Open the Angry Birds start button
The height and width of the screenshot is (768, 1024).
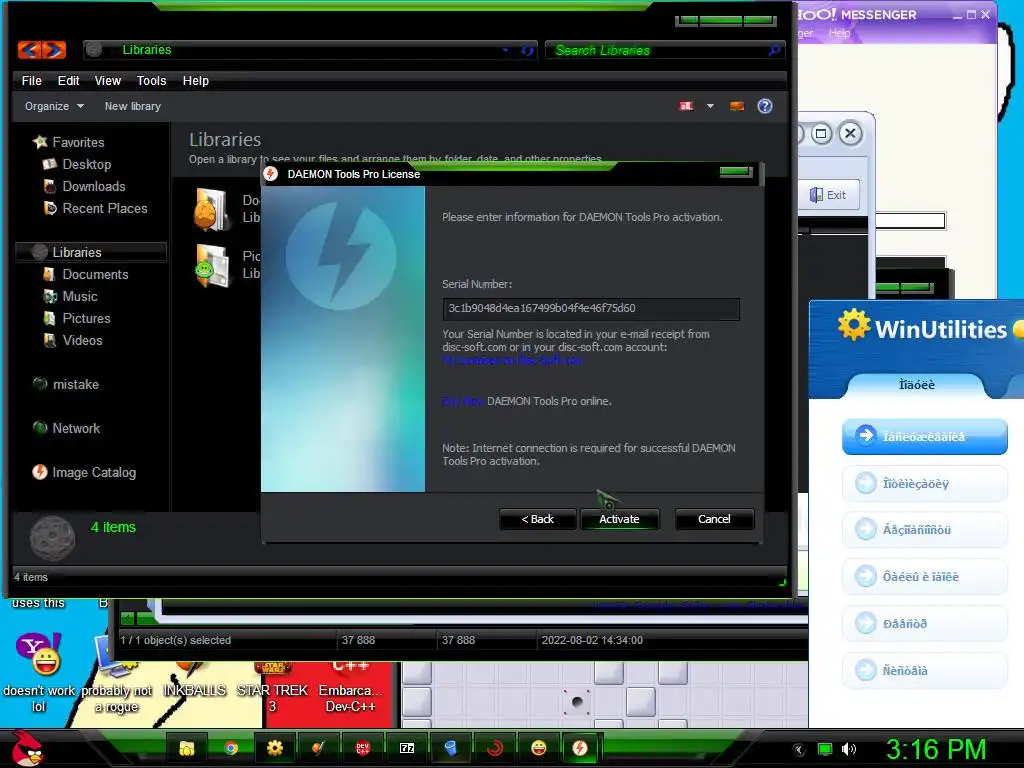pyautogui.click(x=26, y=748)
